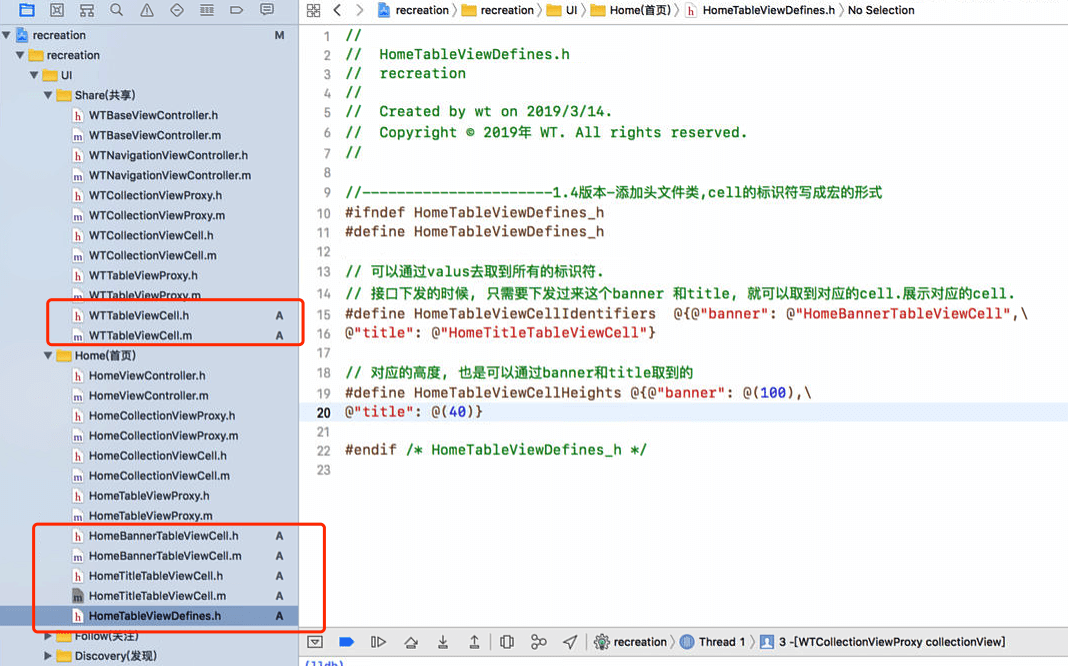
Task: Click the Simulate Location arrow icon
Action: tap(570, 641)
